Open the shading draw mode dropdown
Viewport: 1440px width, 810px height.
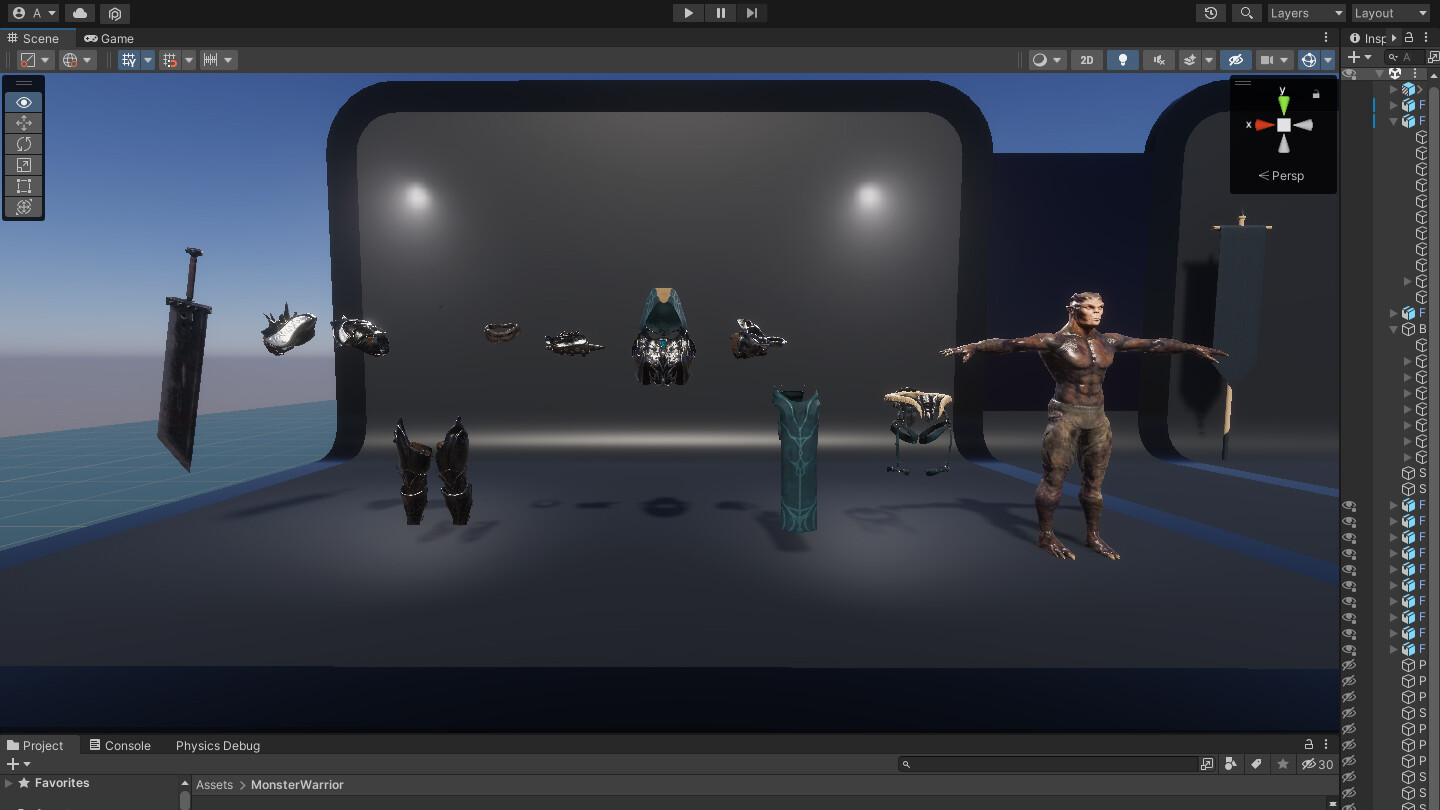click(1046, 60)
